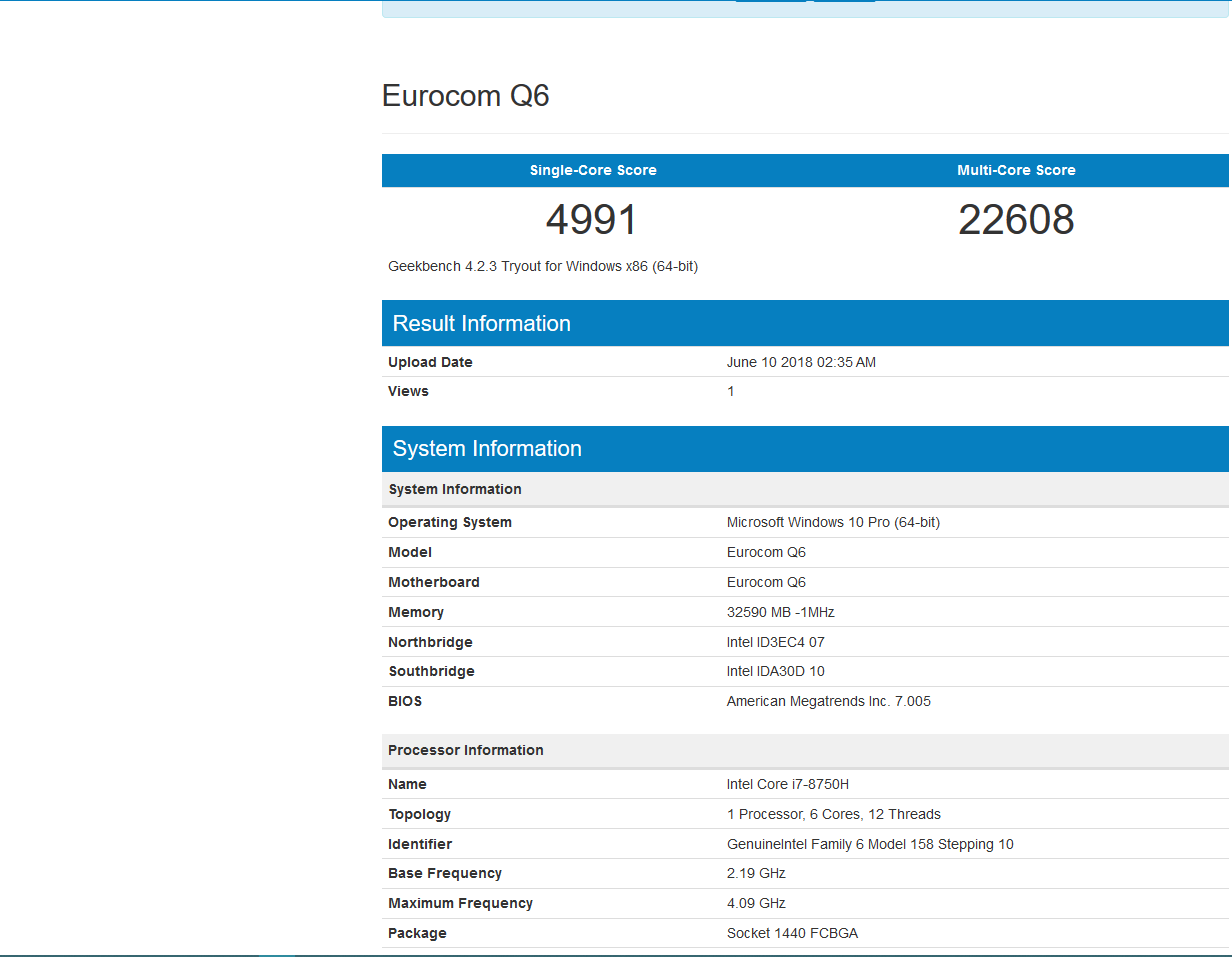Select the Single-Core Score header
1232x957 pixels.
[592, 170]
